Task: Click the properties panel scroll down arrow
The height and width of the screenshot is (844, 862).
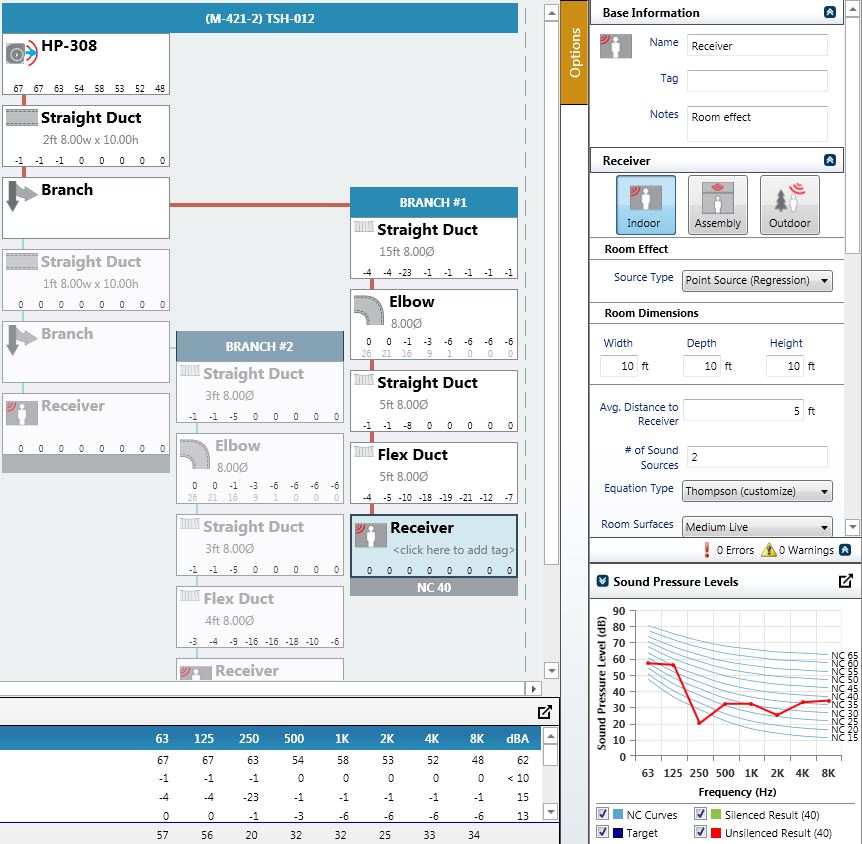Action: click(x=852, y=527)
